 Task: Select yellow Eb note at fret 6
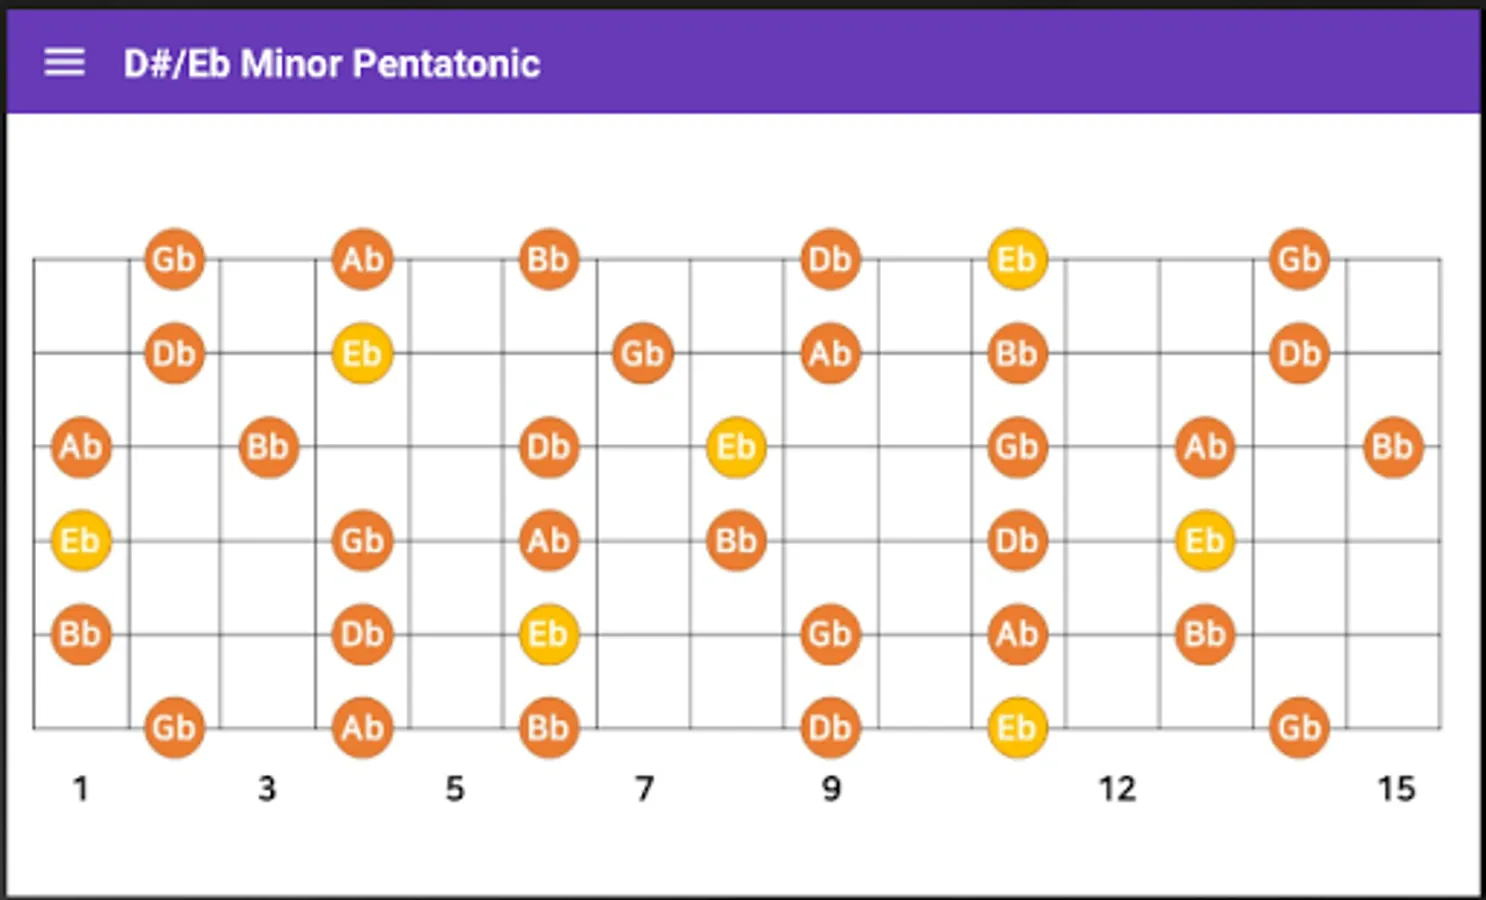pyautogui.click(x=548, y=634)
